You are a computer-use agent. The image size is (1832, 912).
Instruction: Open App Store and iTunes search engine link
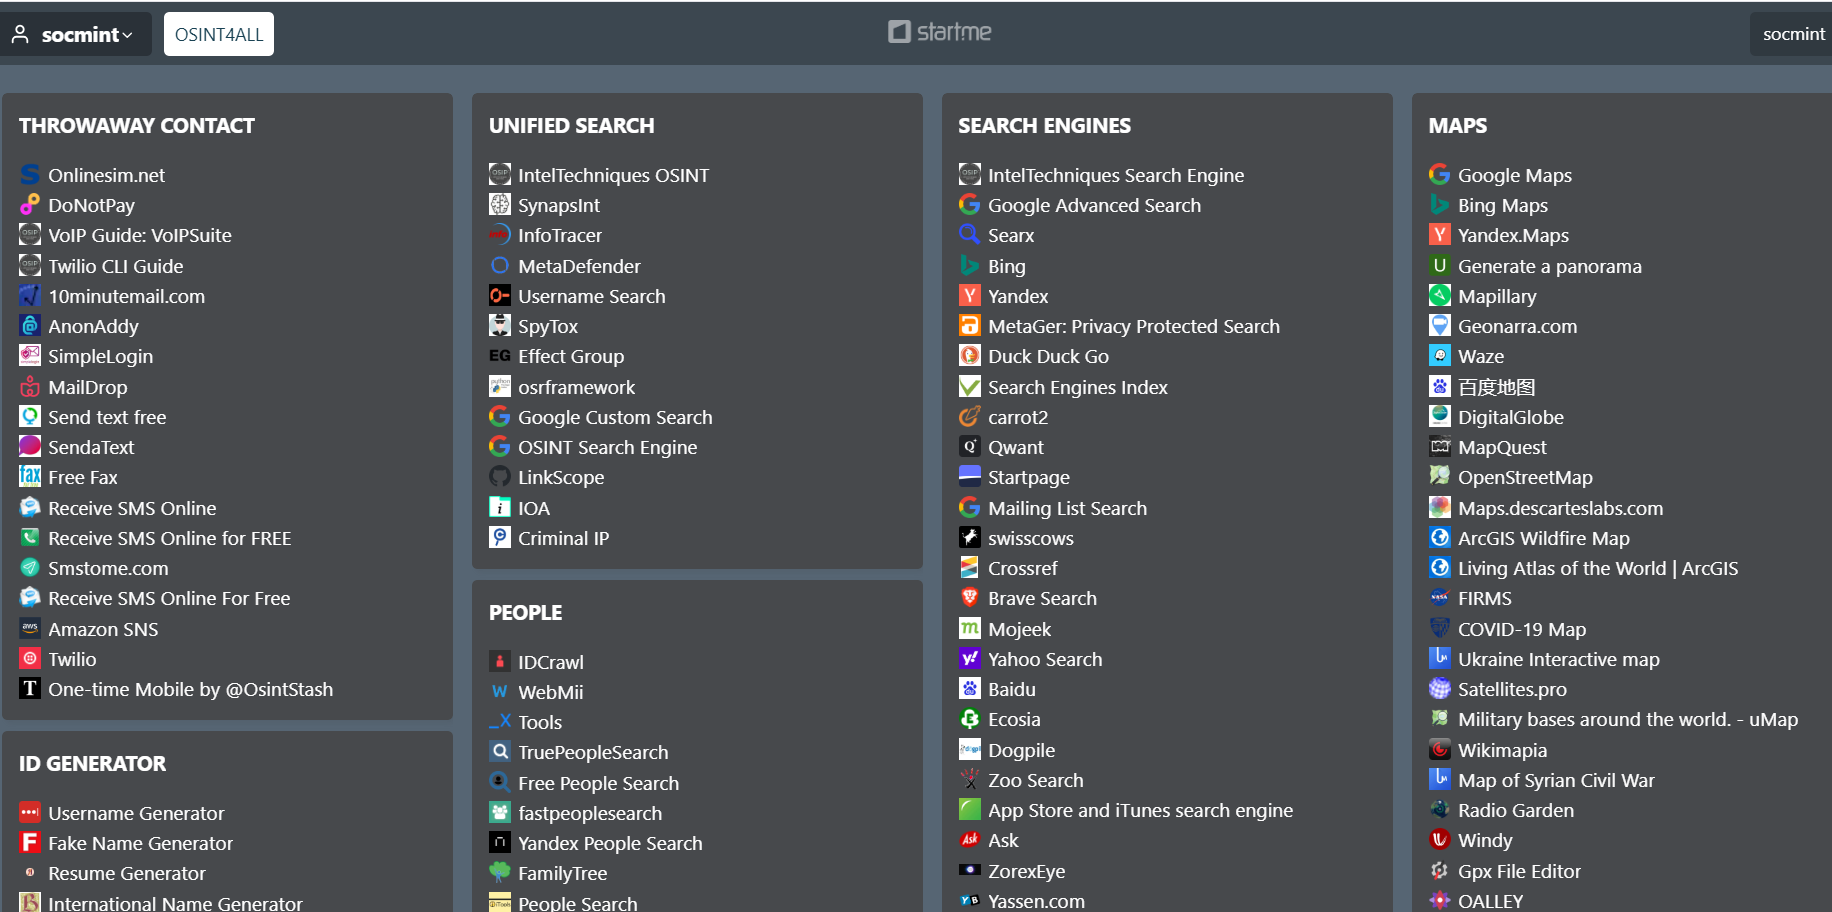1140,810
